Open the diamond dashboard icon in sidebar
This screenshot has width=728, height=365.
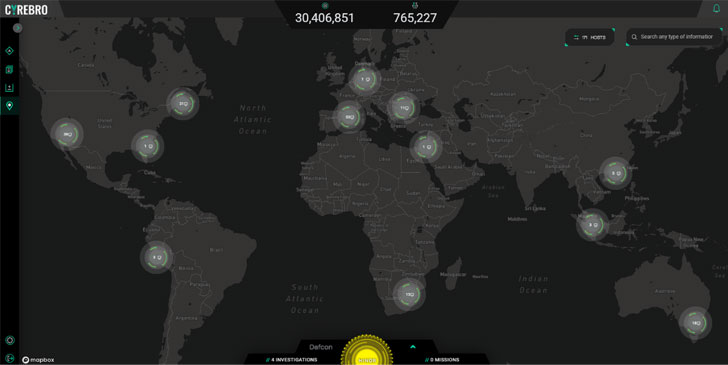(x=9, y=51)
